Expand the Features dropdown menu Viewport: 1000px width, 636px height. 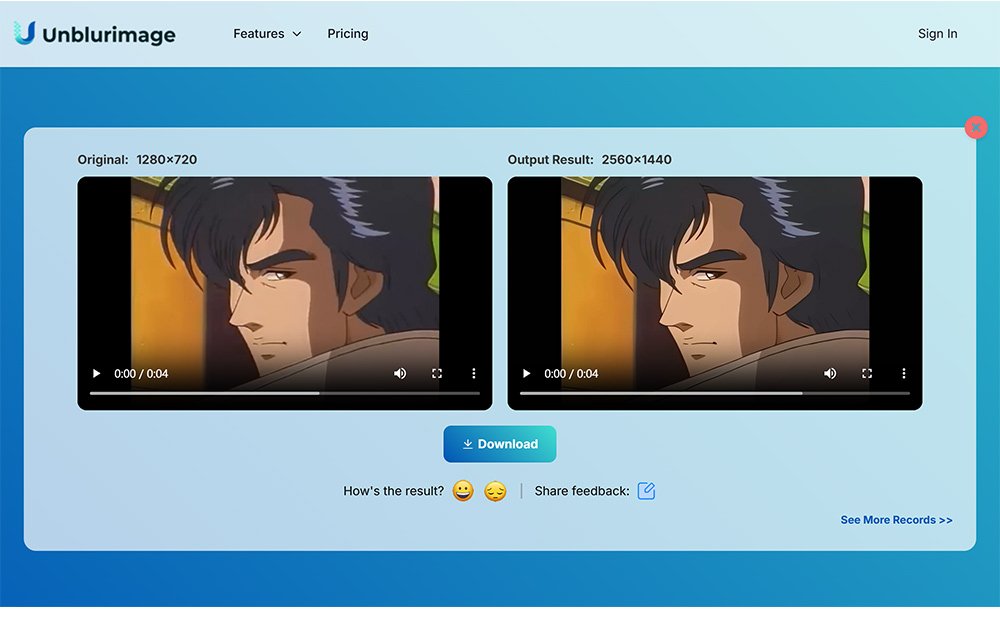266,34
